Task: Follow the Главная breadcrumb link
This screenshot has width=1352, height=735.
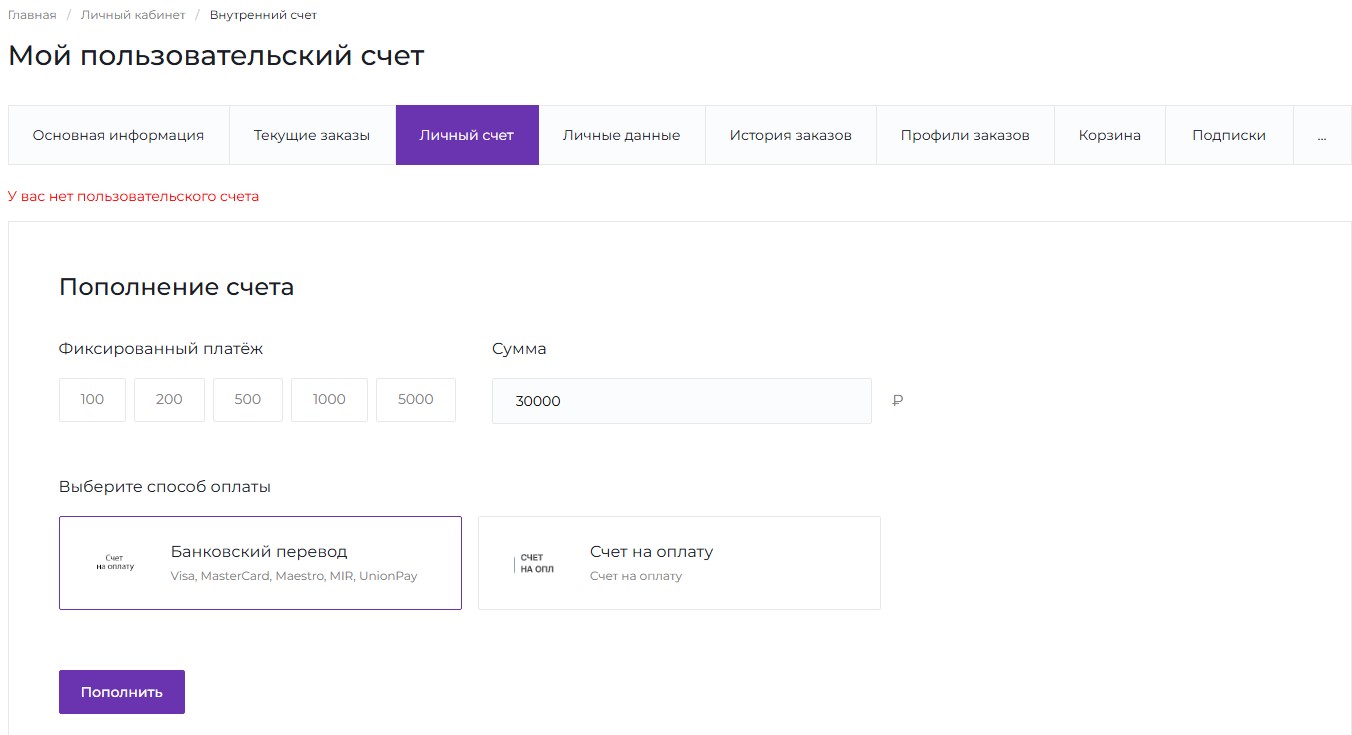Action: [x=32, y=15]
